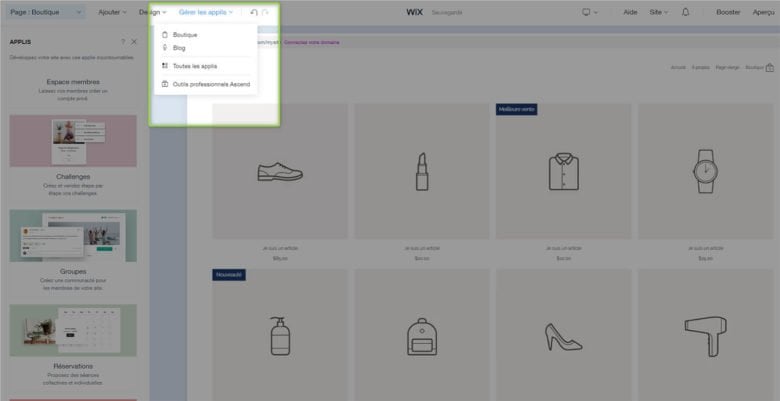Select the soap dispenser product image
Viewport: 780px width, 401px height.
[x=280, y=335]
